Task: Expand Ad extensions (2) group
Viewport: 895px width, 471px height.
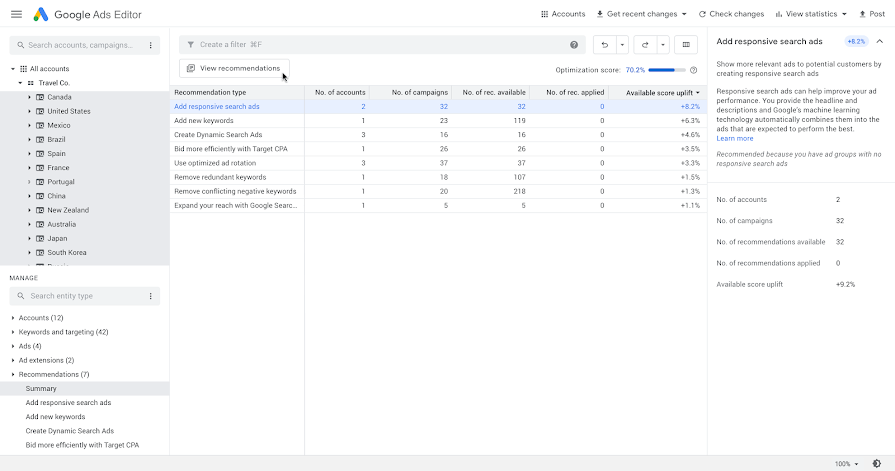Action: point(13,360)
